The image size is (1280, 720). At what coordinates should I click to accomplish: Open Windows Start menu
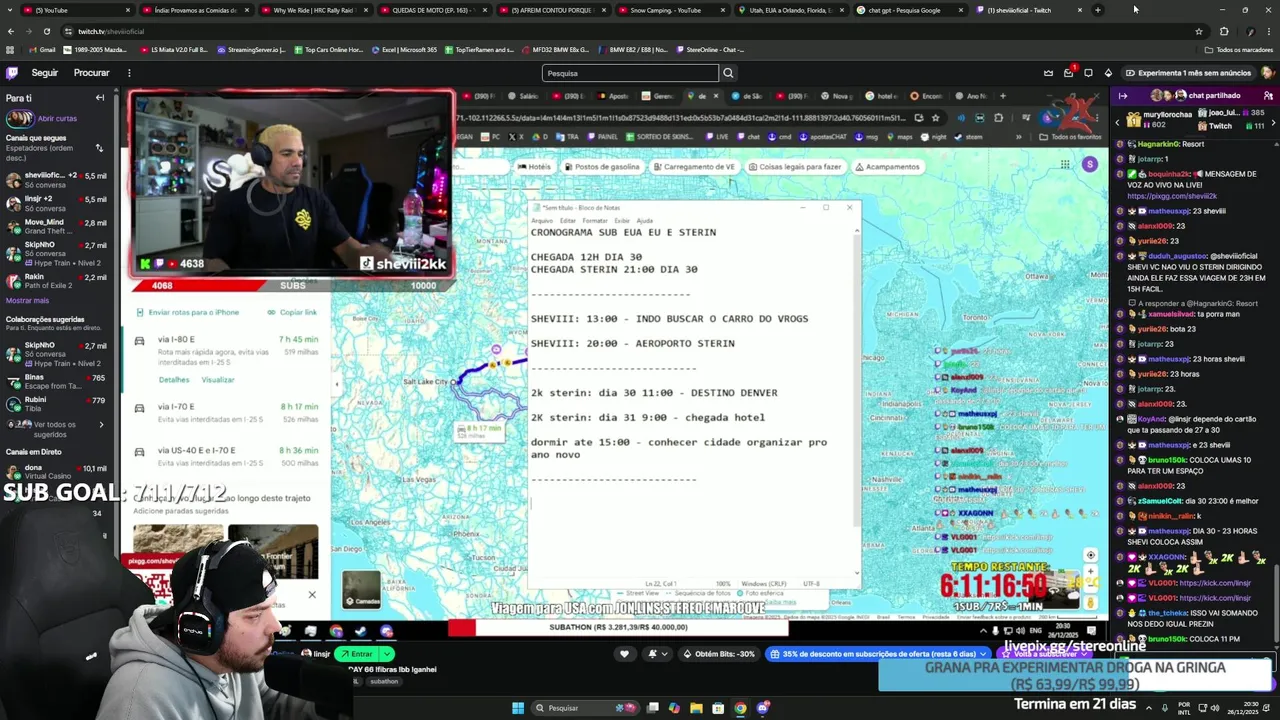coord(518,708)
